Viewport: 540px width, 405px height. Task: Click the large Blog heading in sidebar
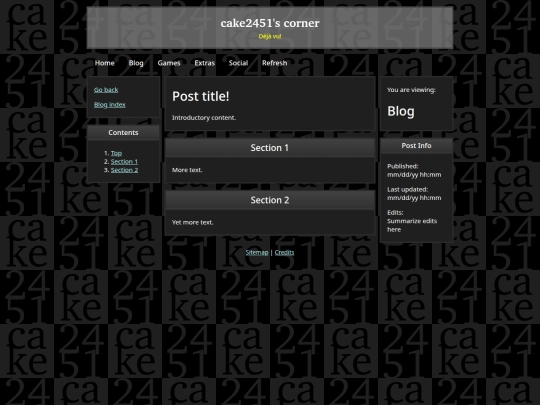(x=401, y=111)
